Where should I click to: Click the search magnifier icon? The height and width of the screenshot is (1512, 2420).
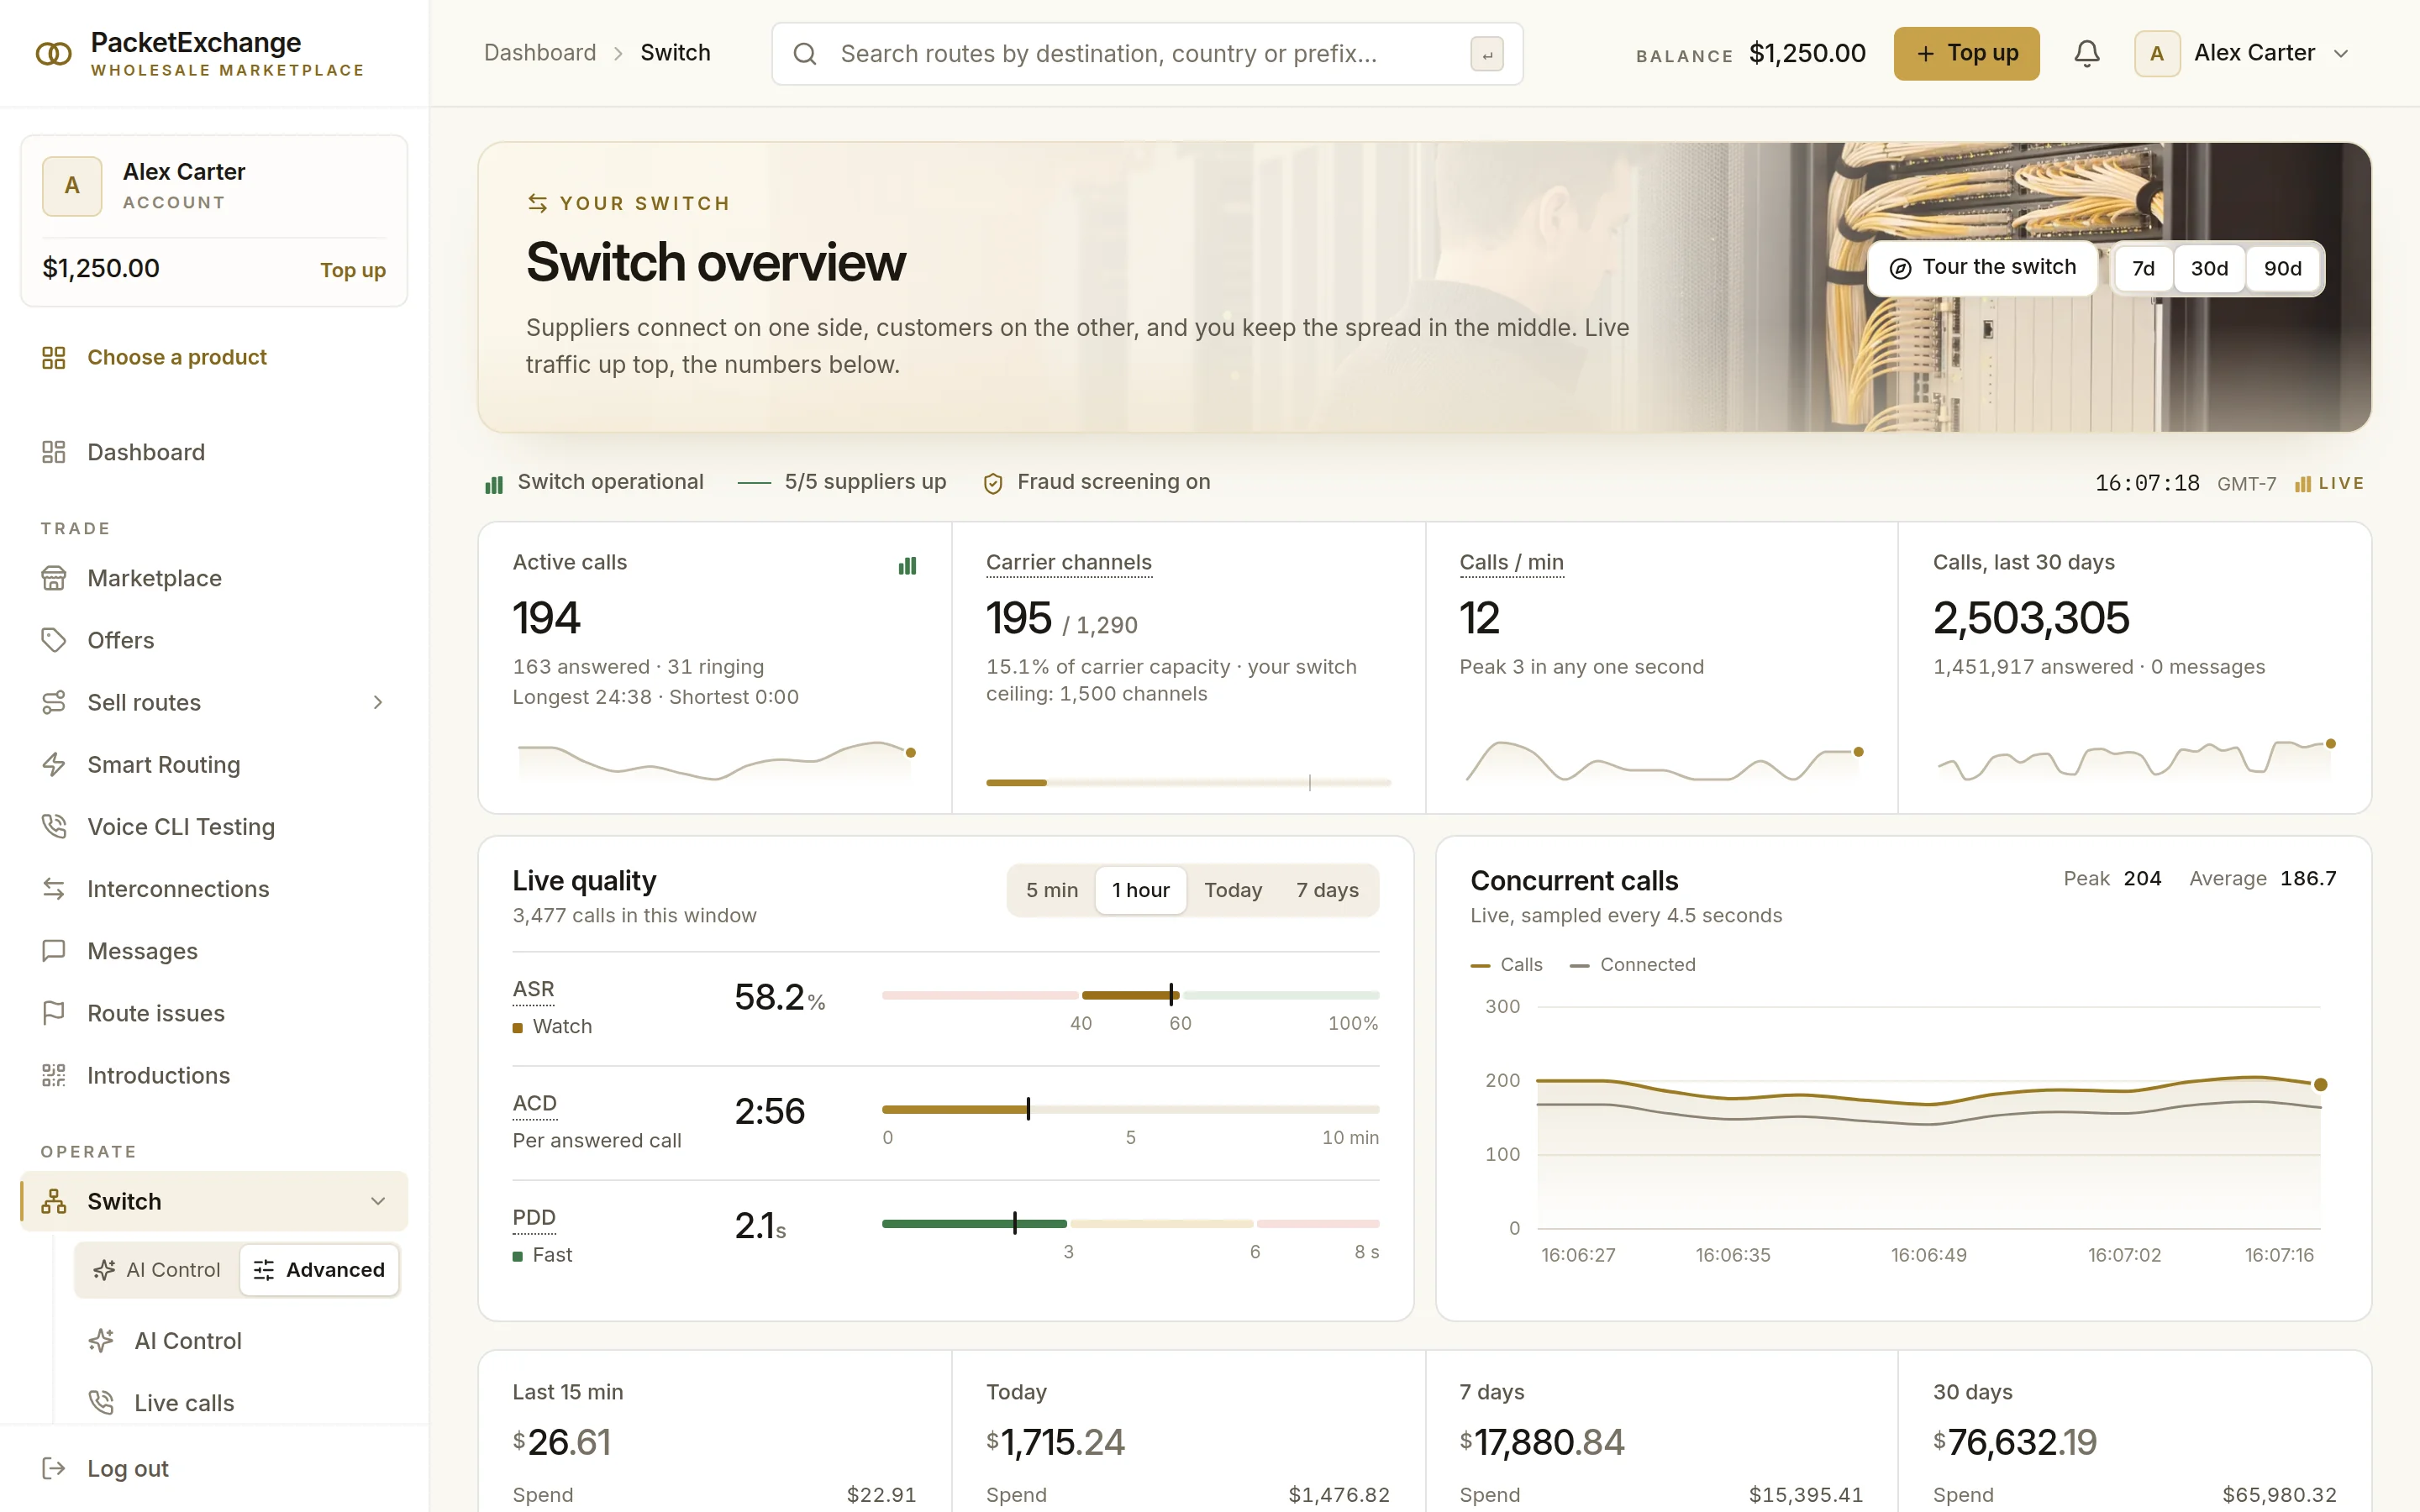(805, 54)
